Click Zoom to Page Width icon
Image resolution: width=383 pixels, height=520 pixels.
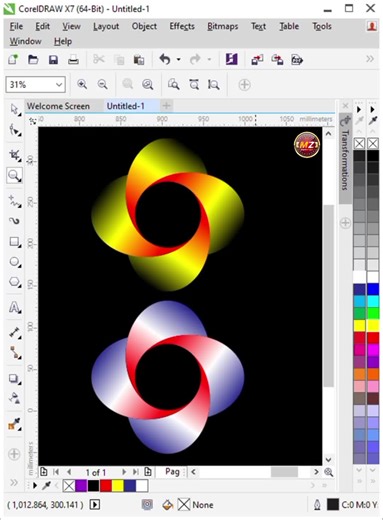coord(194,84)
